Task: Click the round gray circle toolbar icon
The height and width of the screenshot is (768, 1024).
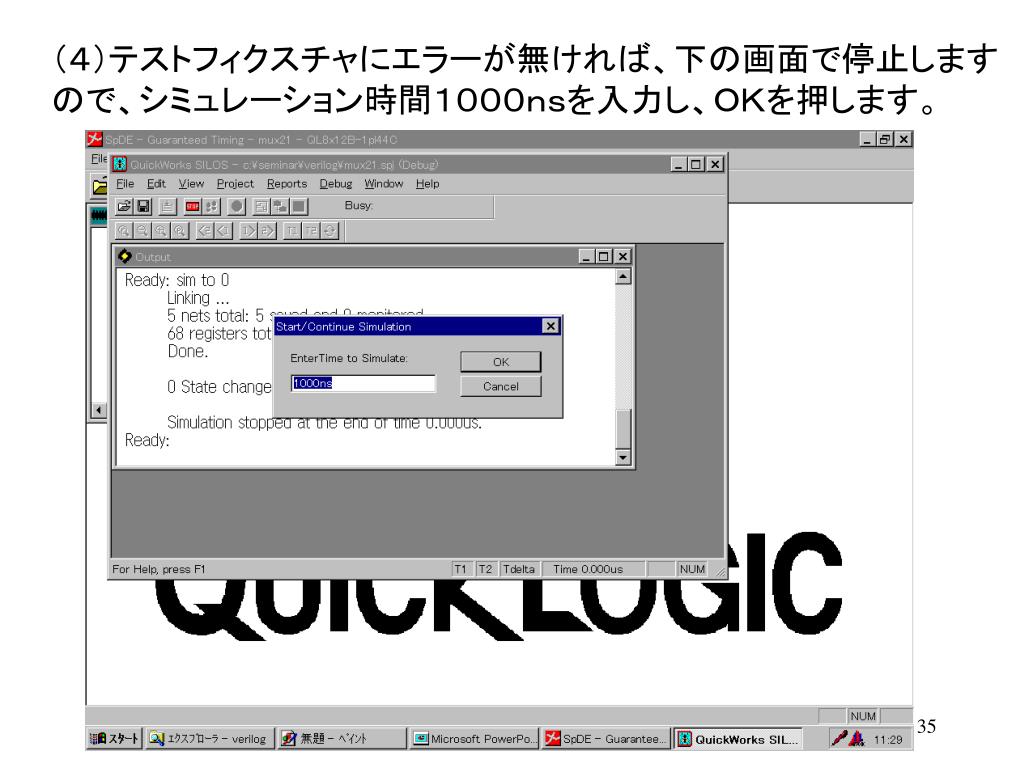Action: pos(236,206)
